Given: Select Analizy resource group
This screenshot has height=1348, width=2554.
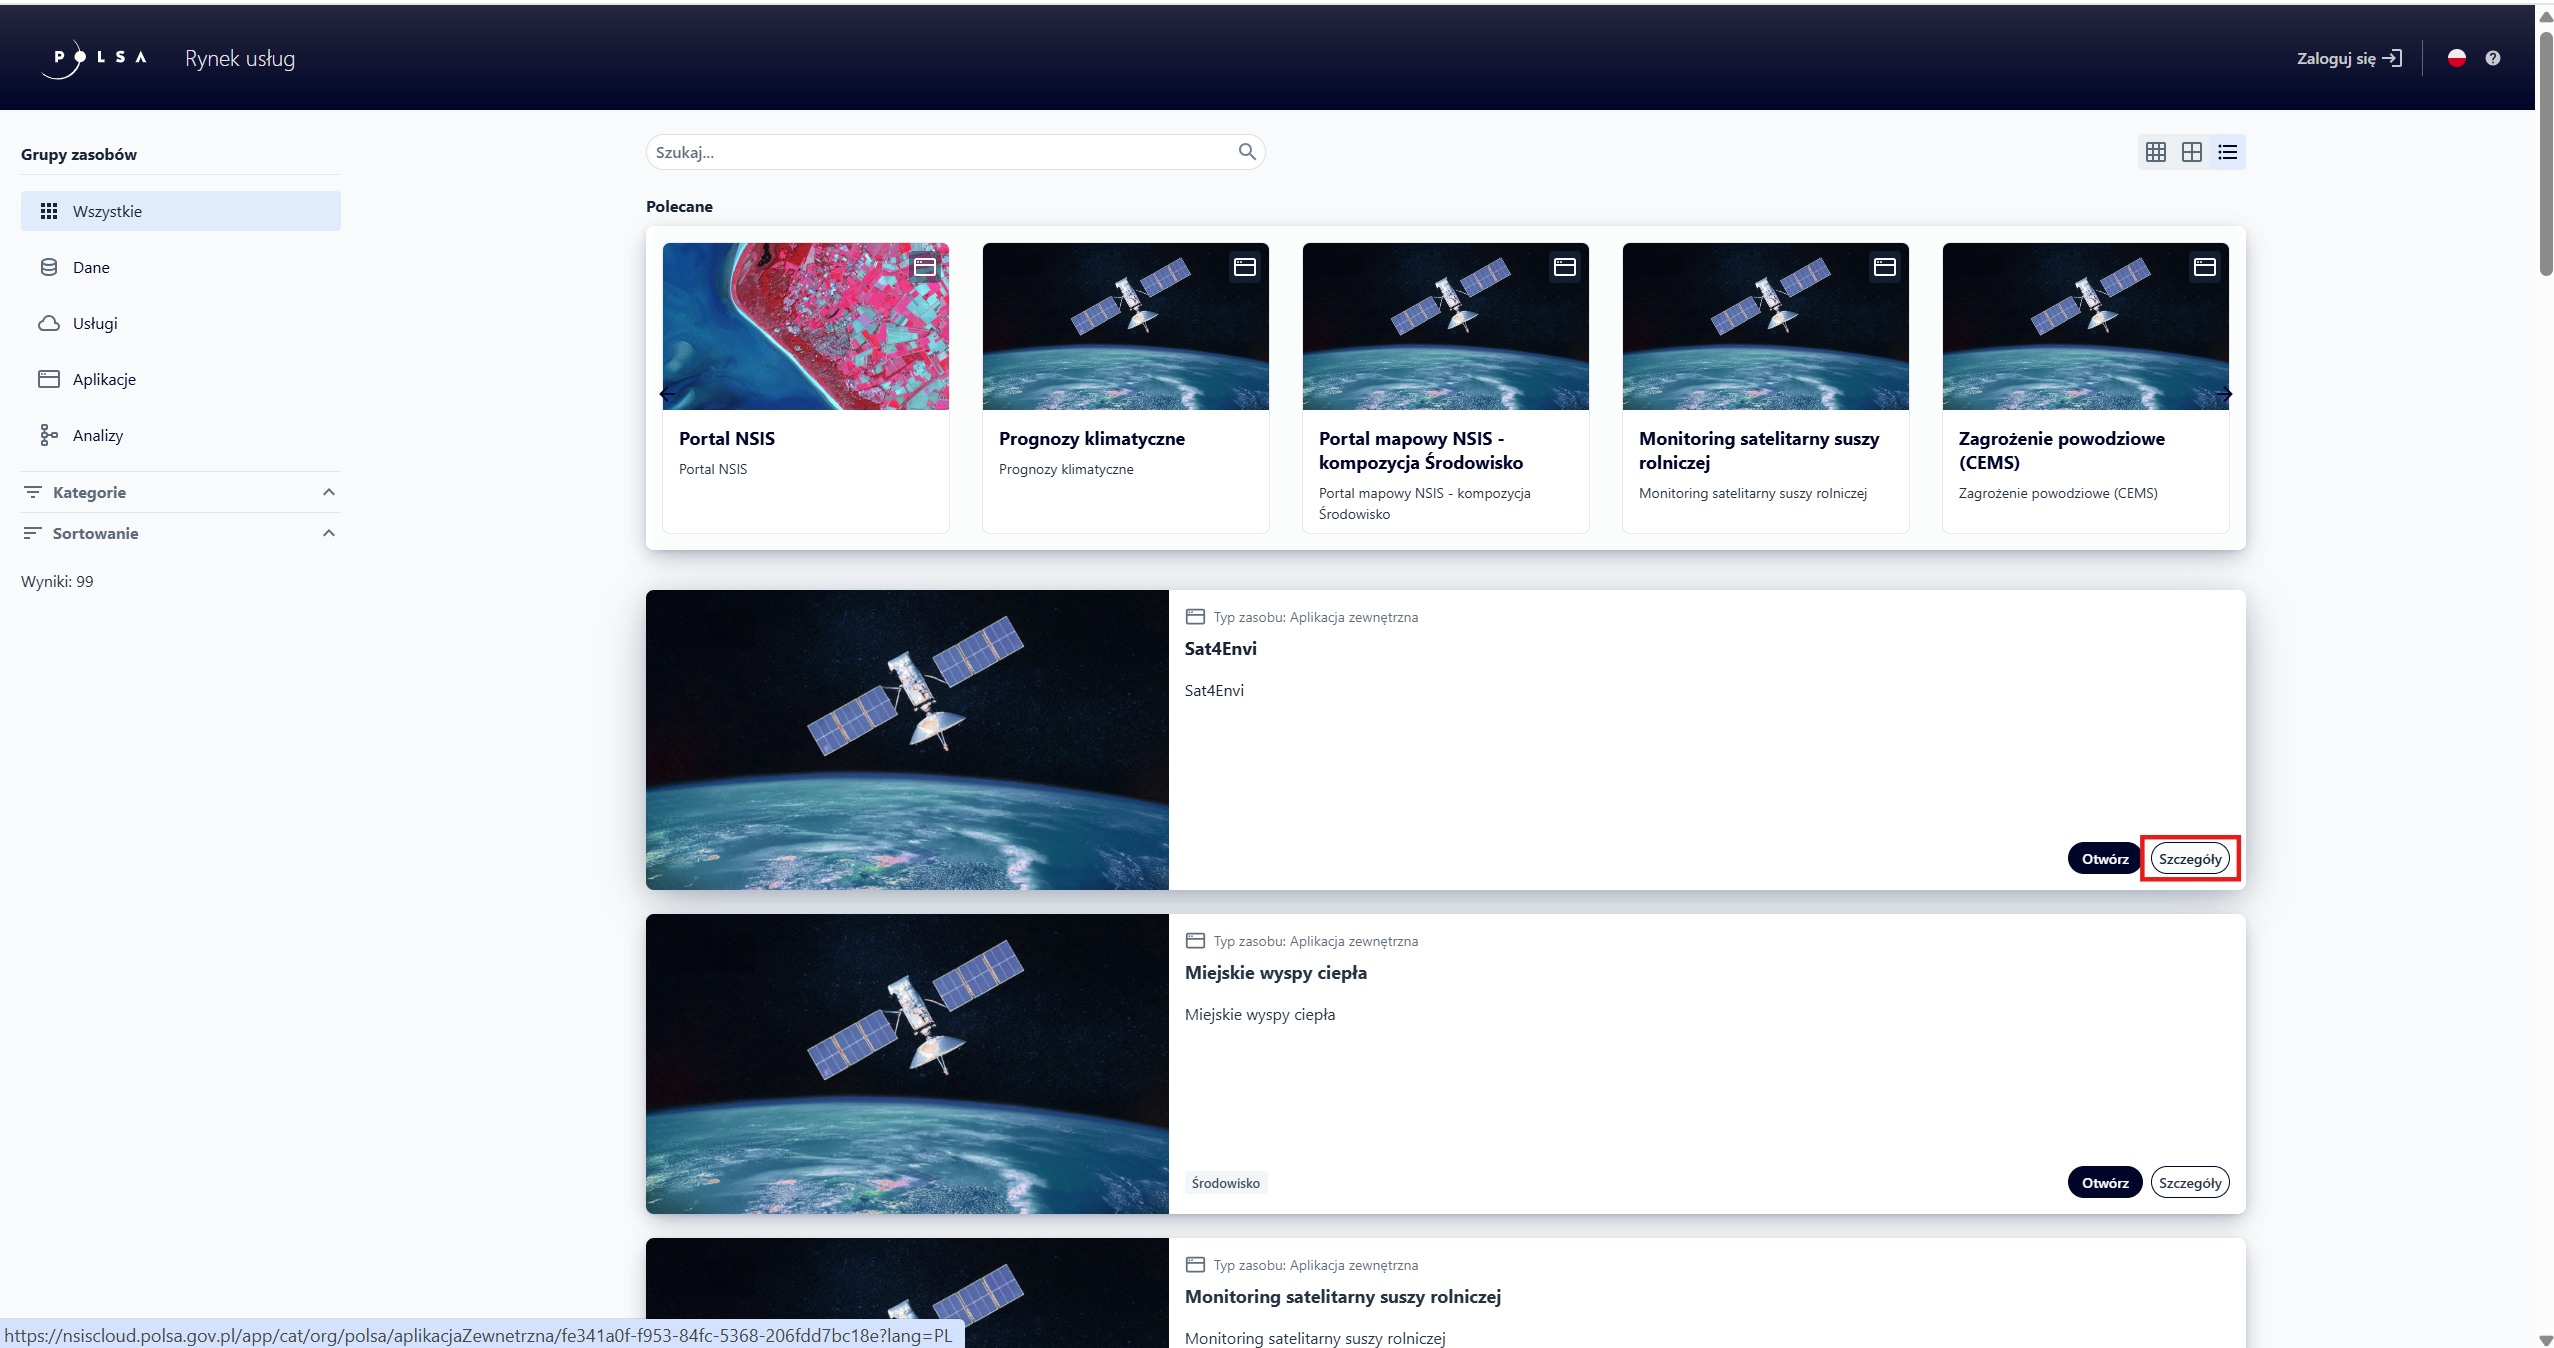Looking at the screenshot, I should click(98, 435).
